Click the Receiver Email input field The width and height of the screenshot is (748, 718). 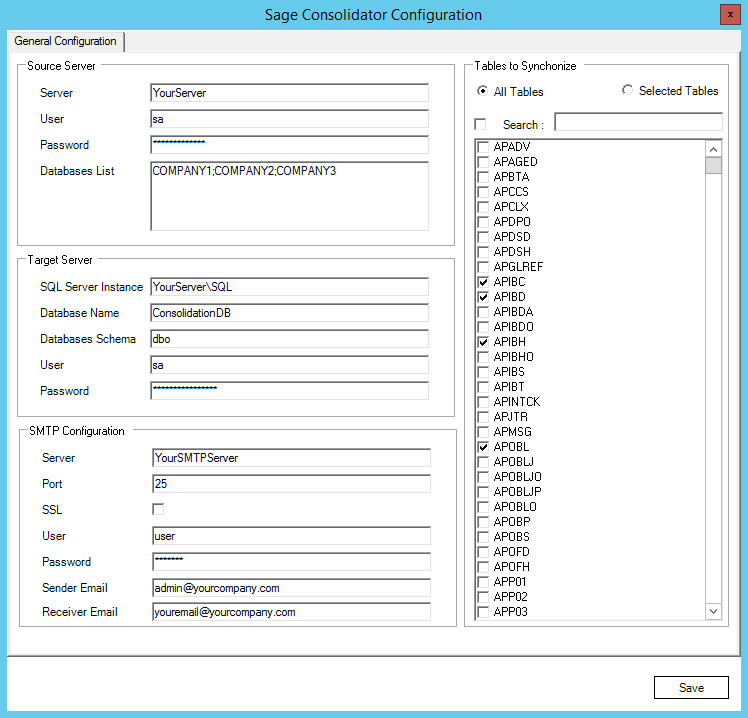click(x=291, y=612)
